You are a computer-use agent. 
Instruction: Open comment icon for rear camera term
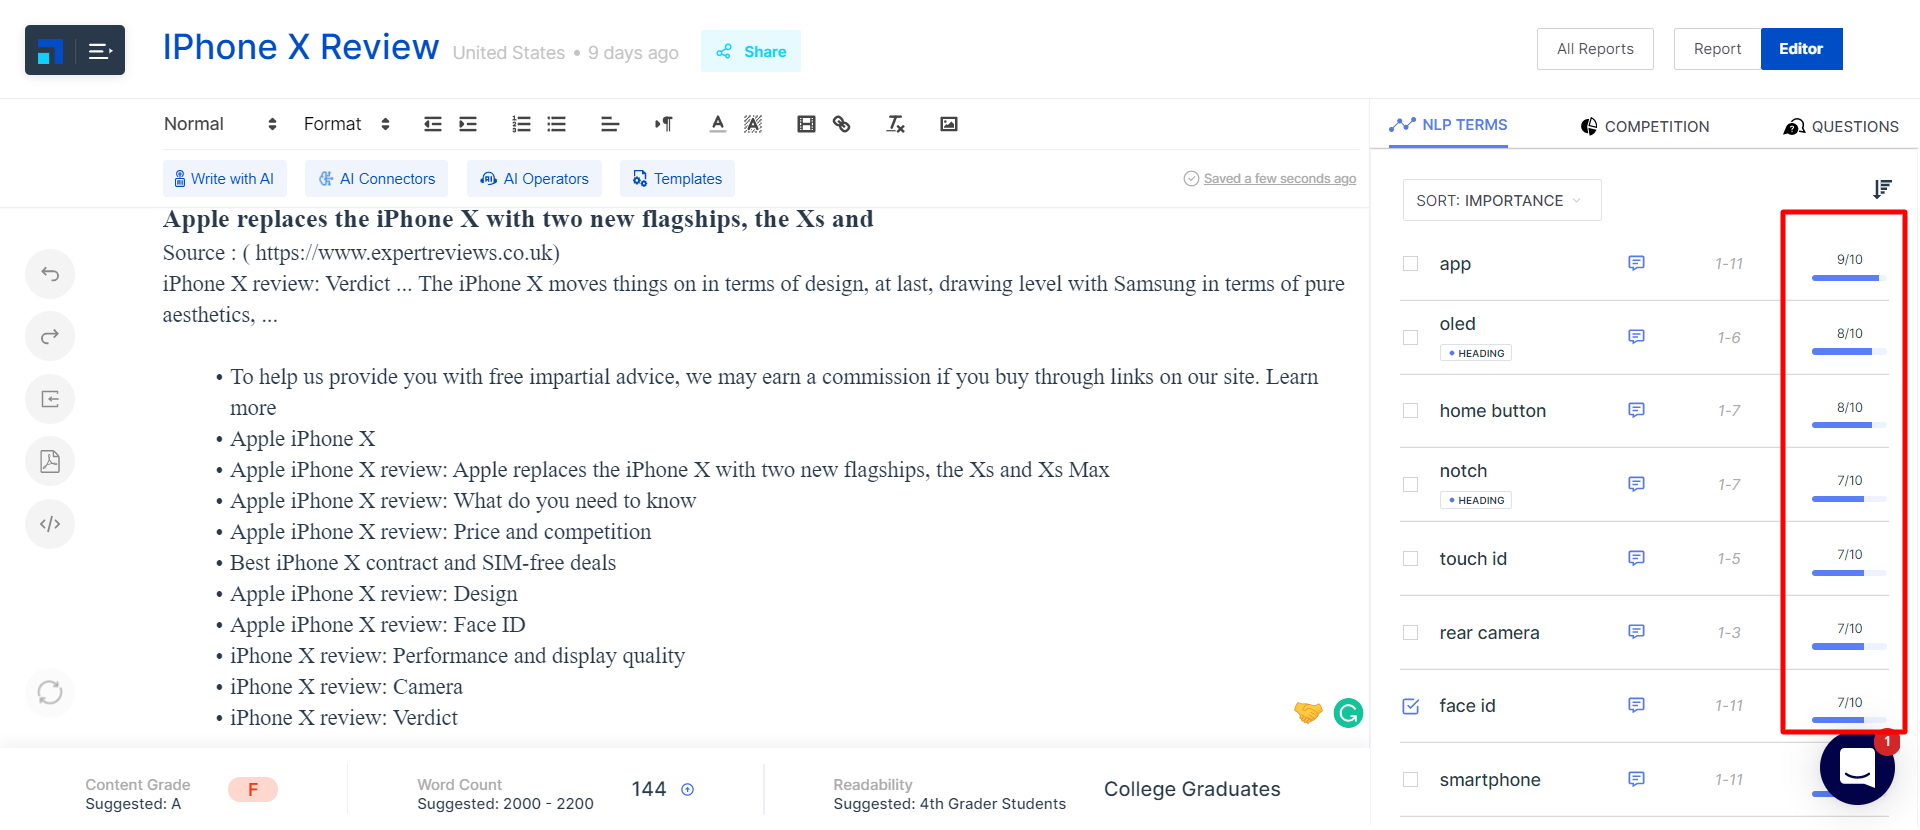click(x=1636, y=632)
